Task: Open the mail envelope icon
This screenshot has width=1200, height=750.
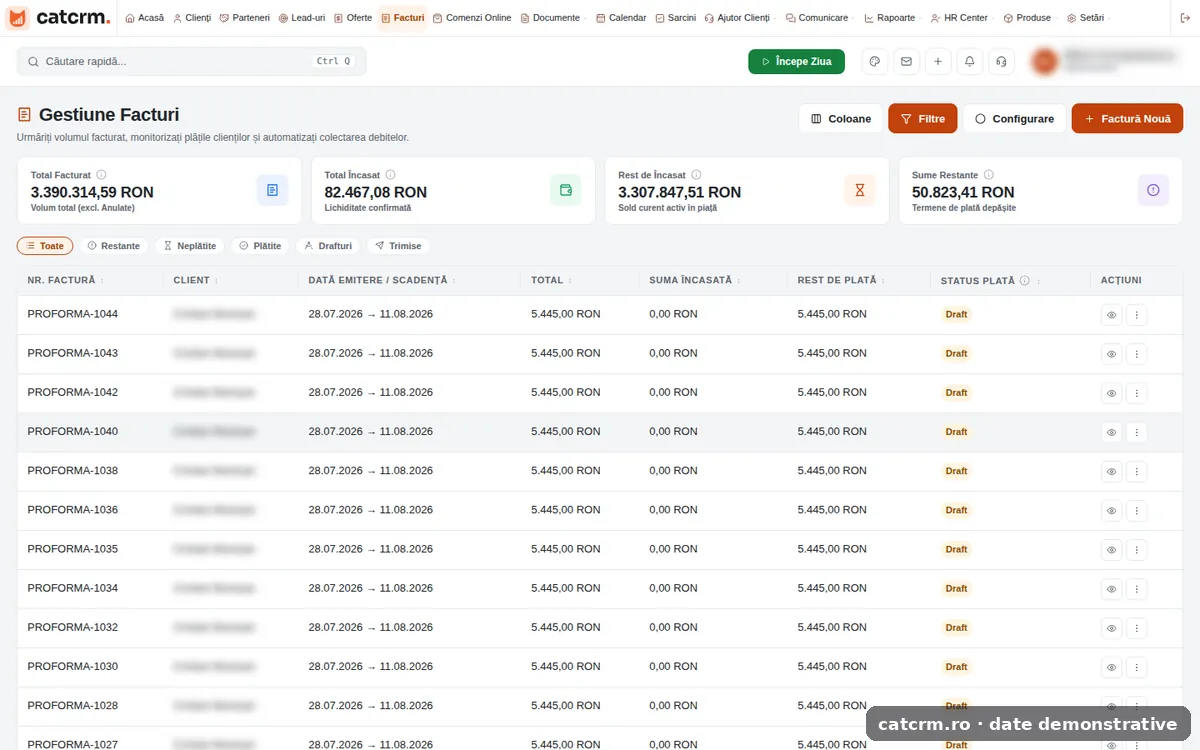Action: (906, 62)
